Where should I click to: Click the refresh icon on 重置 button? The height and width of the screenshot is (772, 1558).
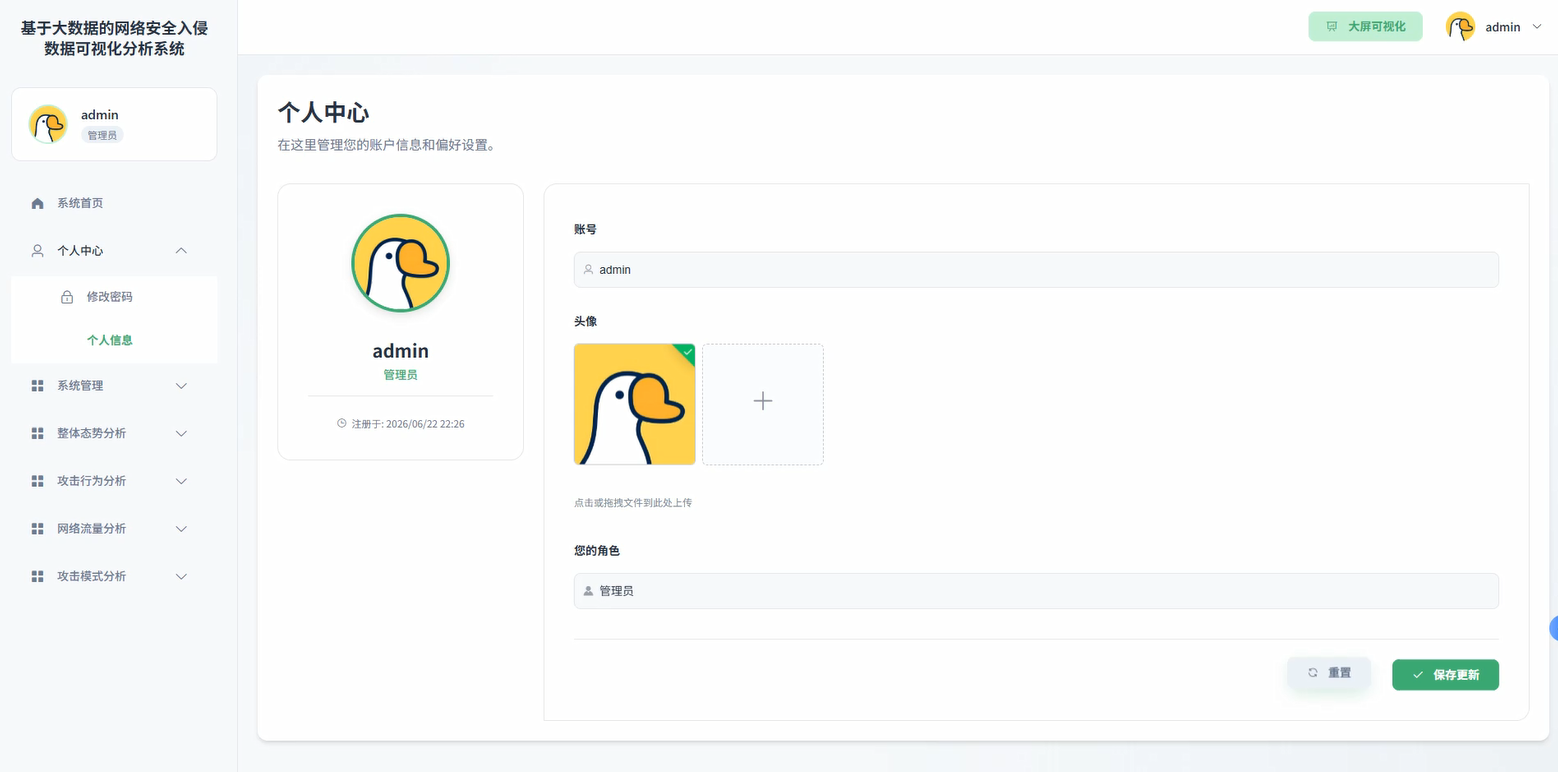coord(1313,673)
